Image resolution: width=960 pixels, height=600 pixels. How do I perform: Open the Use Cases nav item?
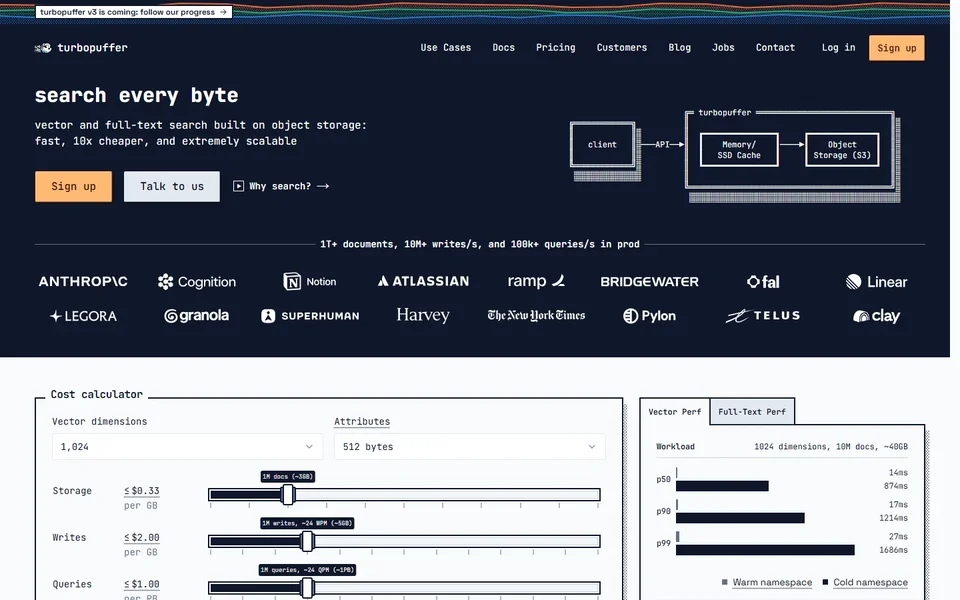(x=446, y=48)
